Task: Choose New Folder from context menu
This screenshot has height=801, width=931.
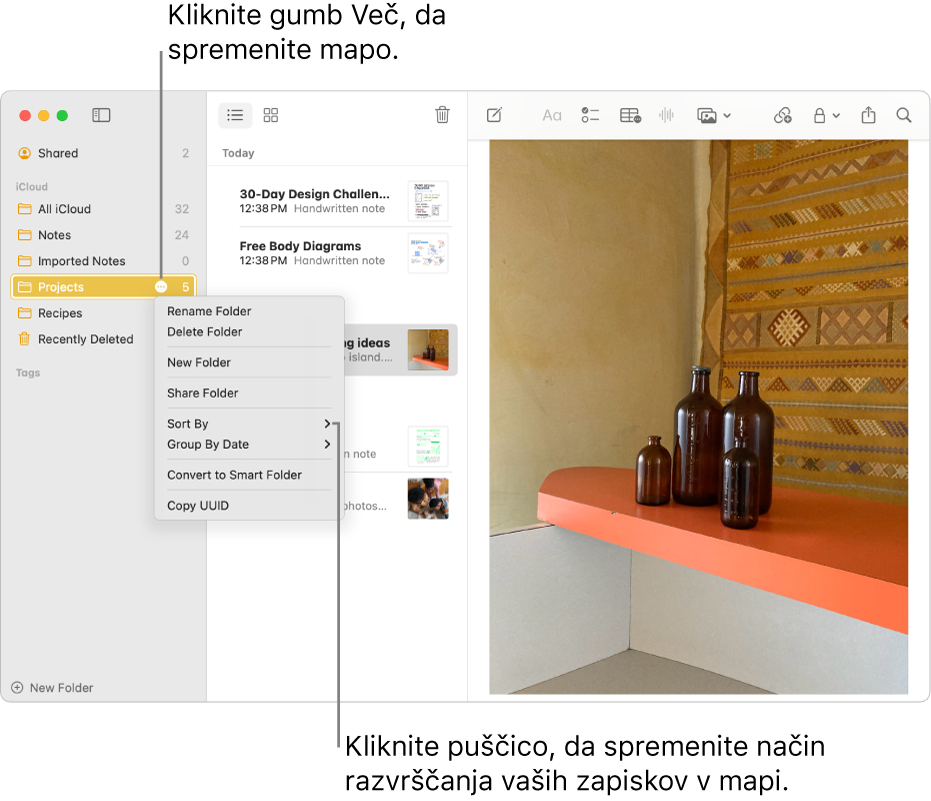Action: click(x=249, y=362)
